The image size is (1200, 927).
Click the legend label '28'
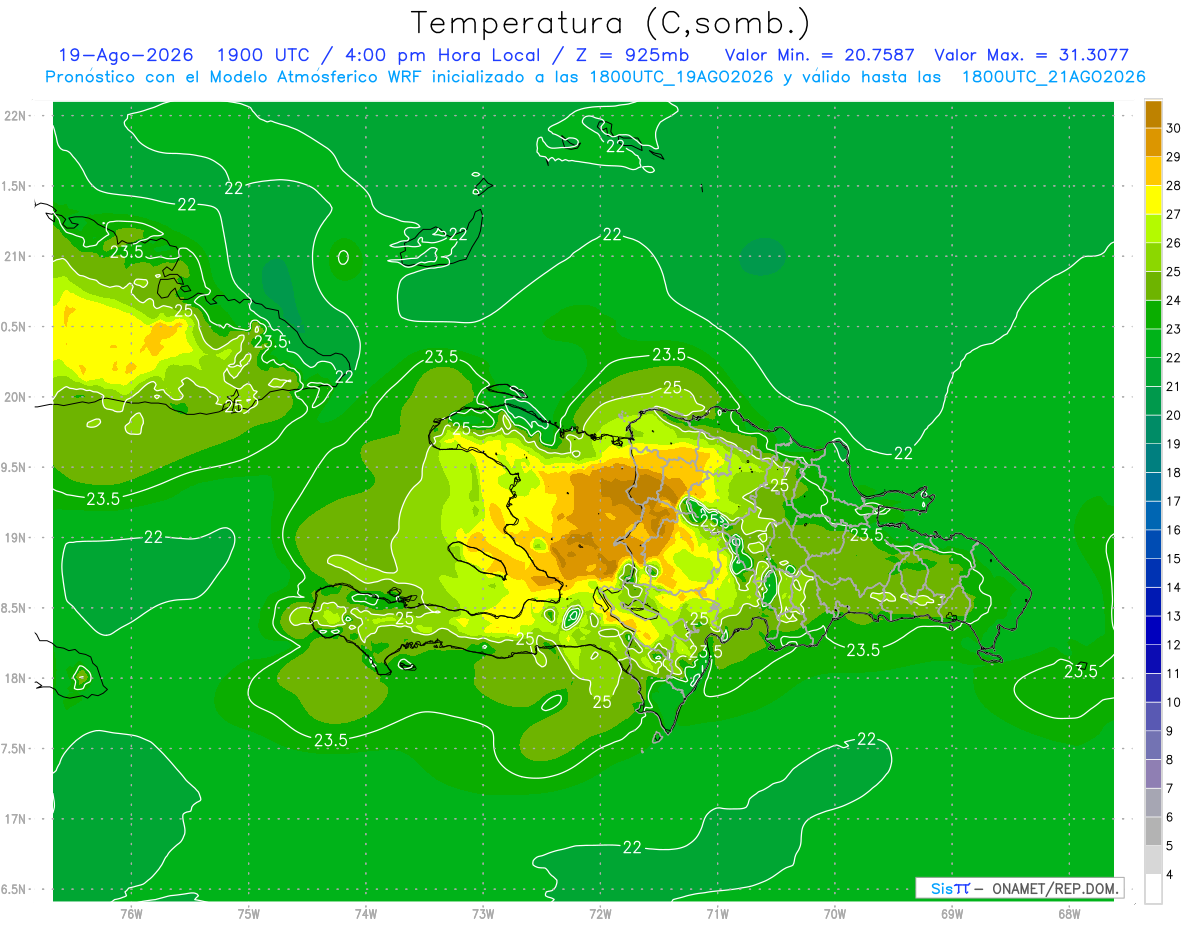pos(1174,186)
